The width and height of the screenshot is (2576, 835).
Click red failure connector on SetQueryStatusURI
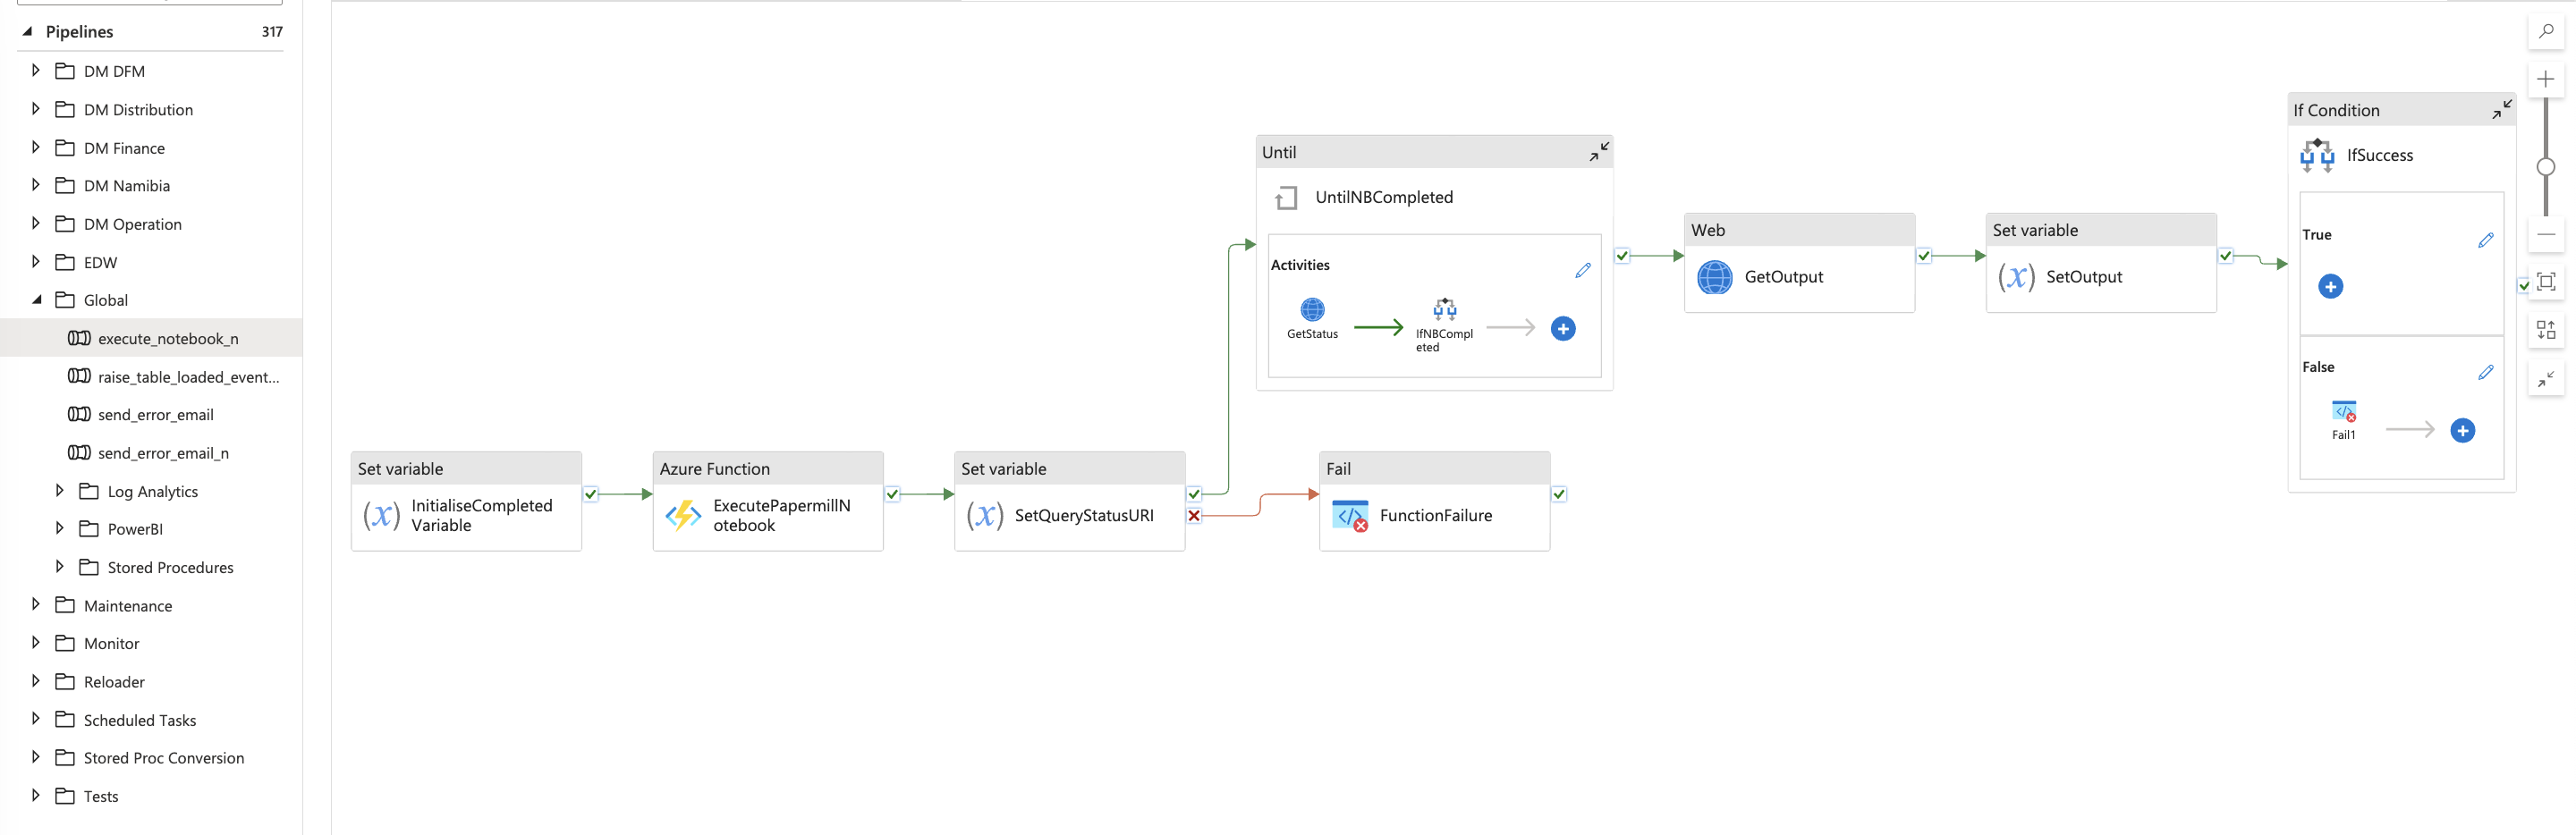[1194, 516]
